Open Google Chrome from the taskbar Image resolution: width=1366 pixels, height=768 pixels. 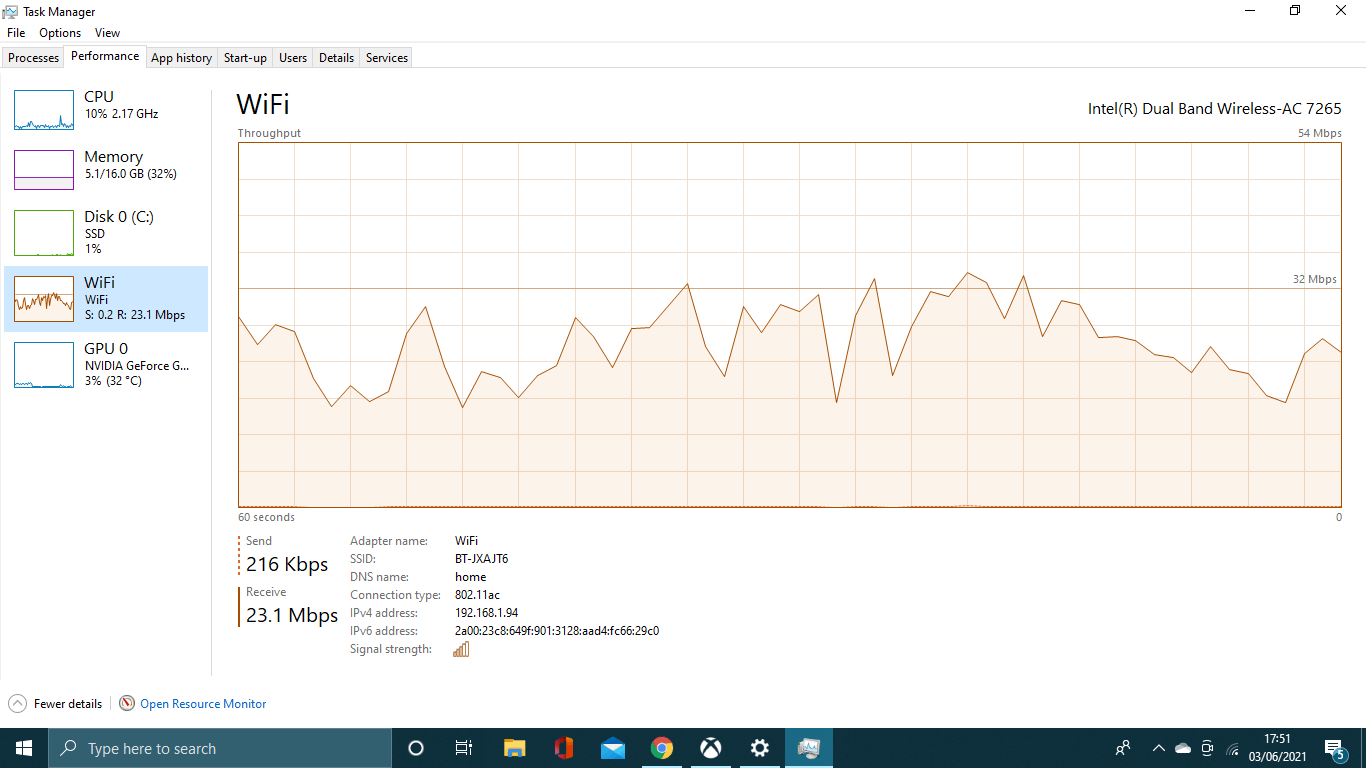(x=662, y=747)
